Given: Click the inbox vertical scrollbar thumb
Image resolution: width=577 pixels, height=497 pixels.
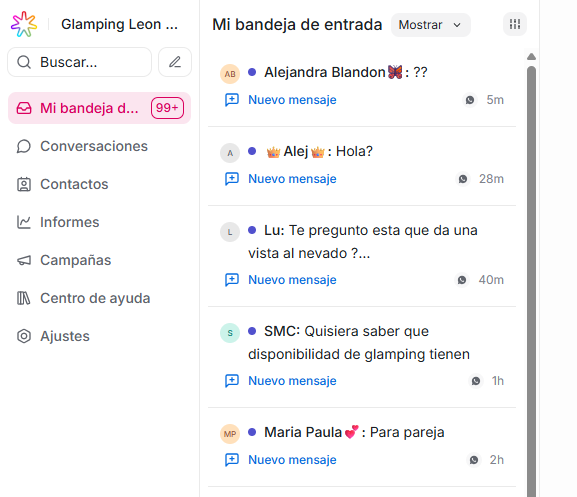Looking at the screenshot, I should 531,281.
